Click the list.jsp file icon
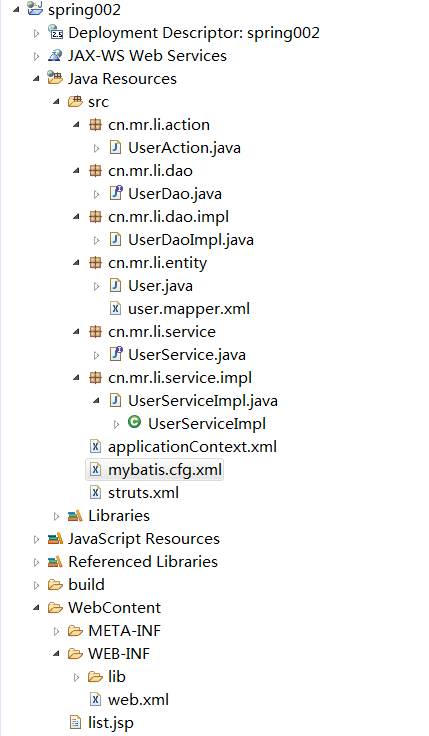This screenshot has height=736, width=429. (x=75, y=722)
